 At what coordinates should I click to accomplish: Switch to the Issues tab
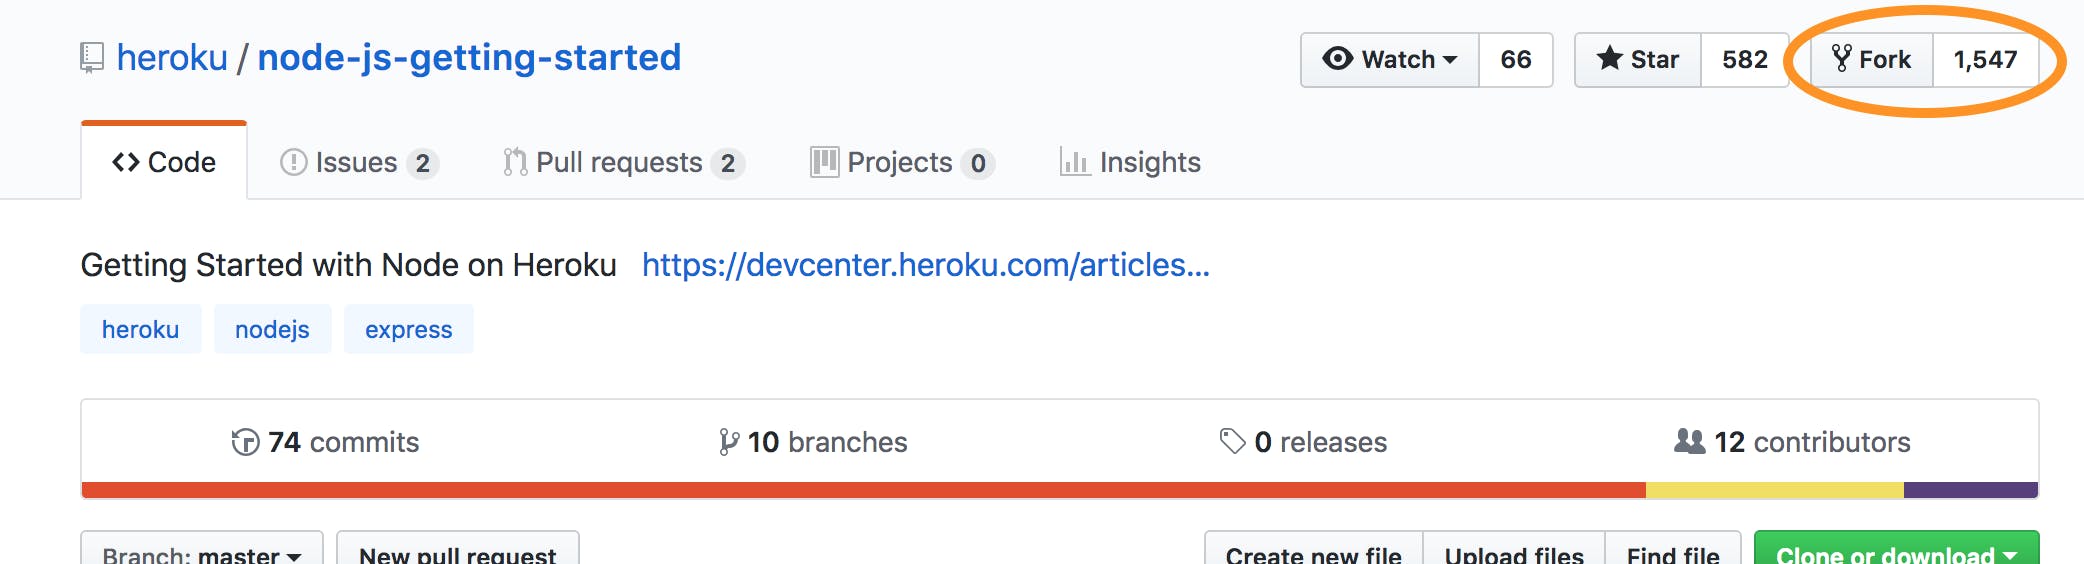click(359, 162)
